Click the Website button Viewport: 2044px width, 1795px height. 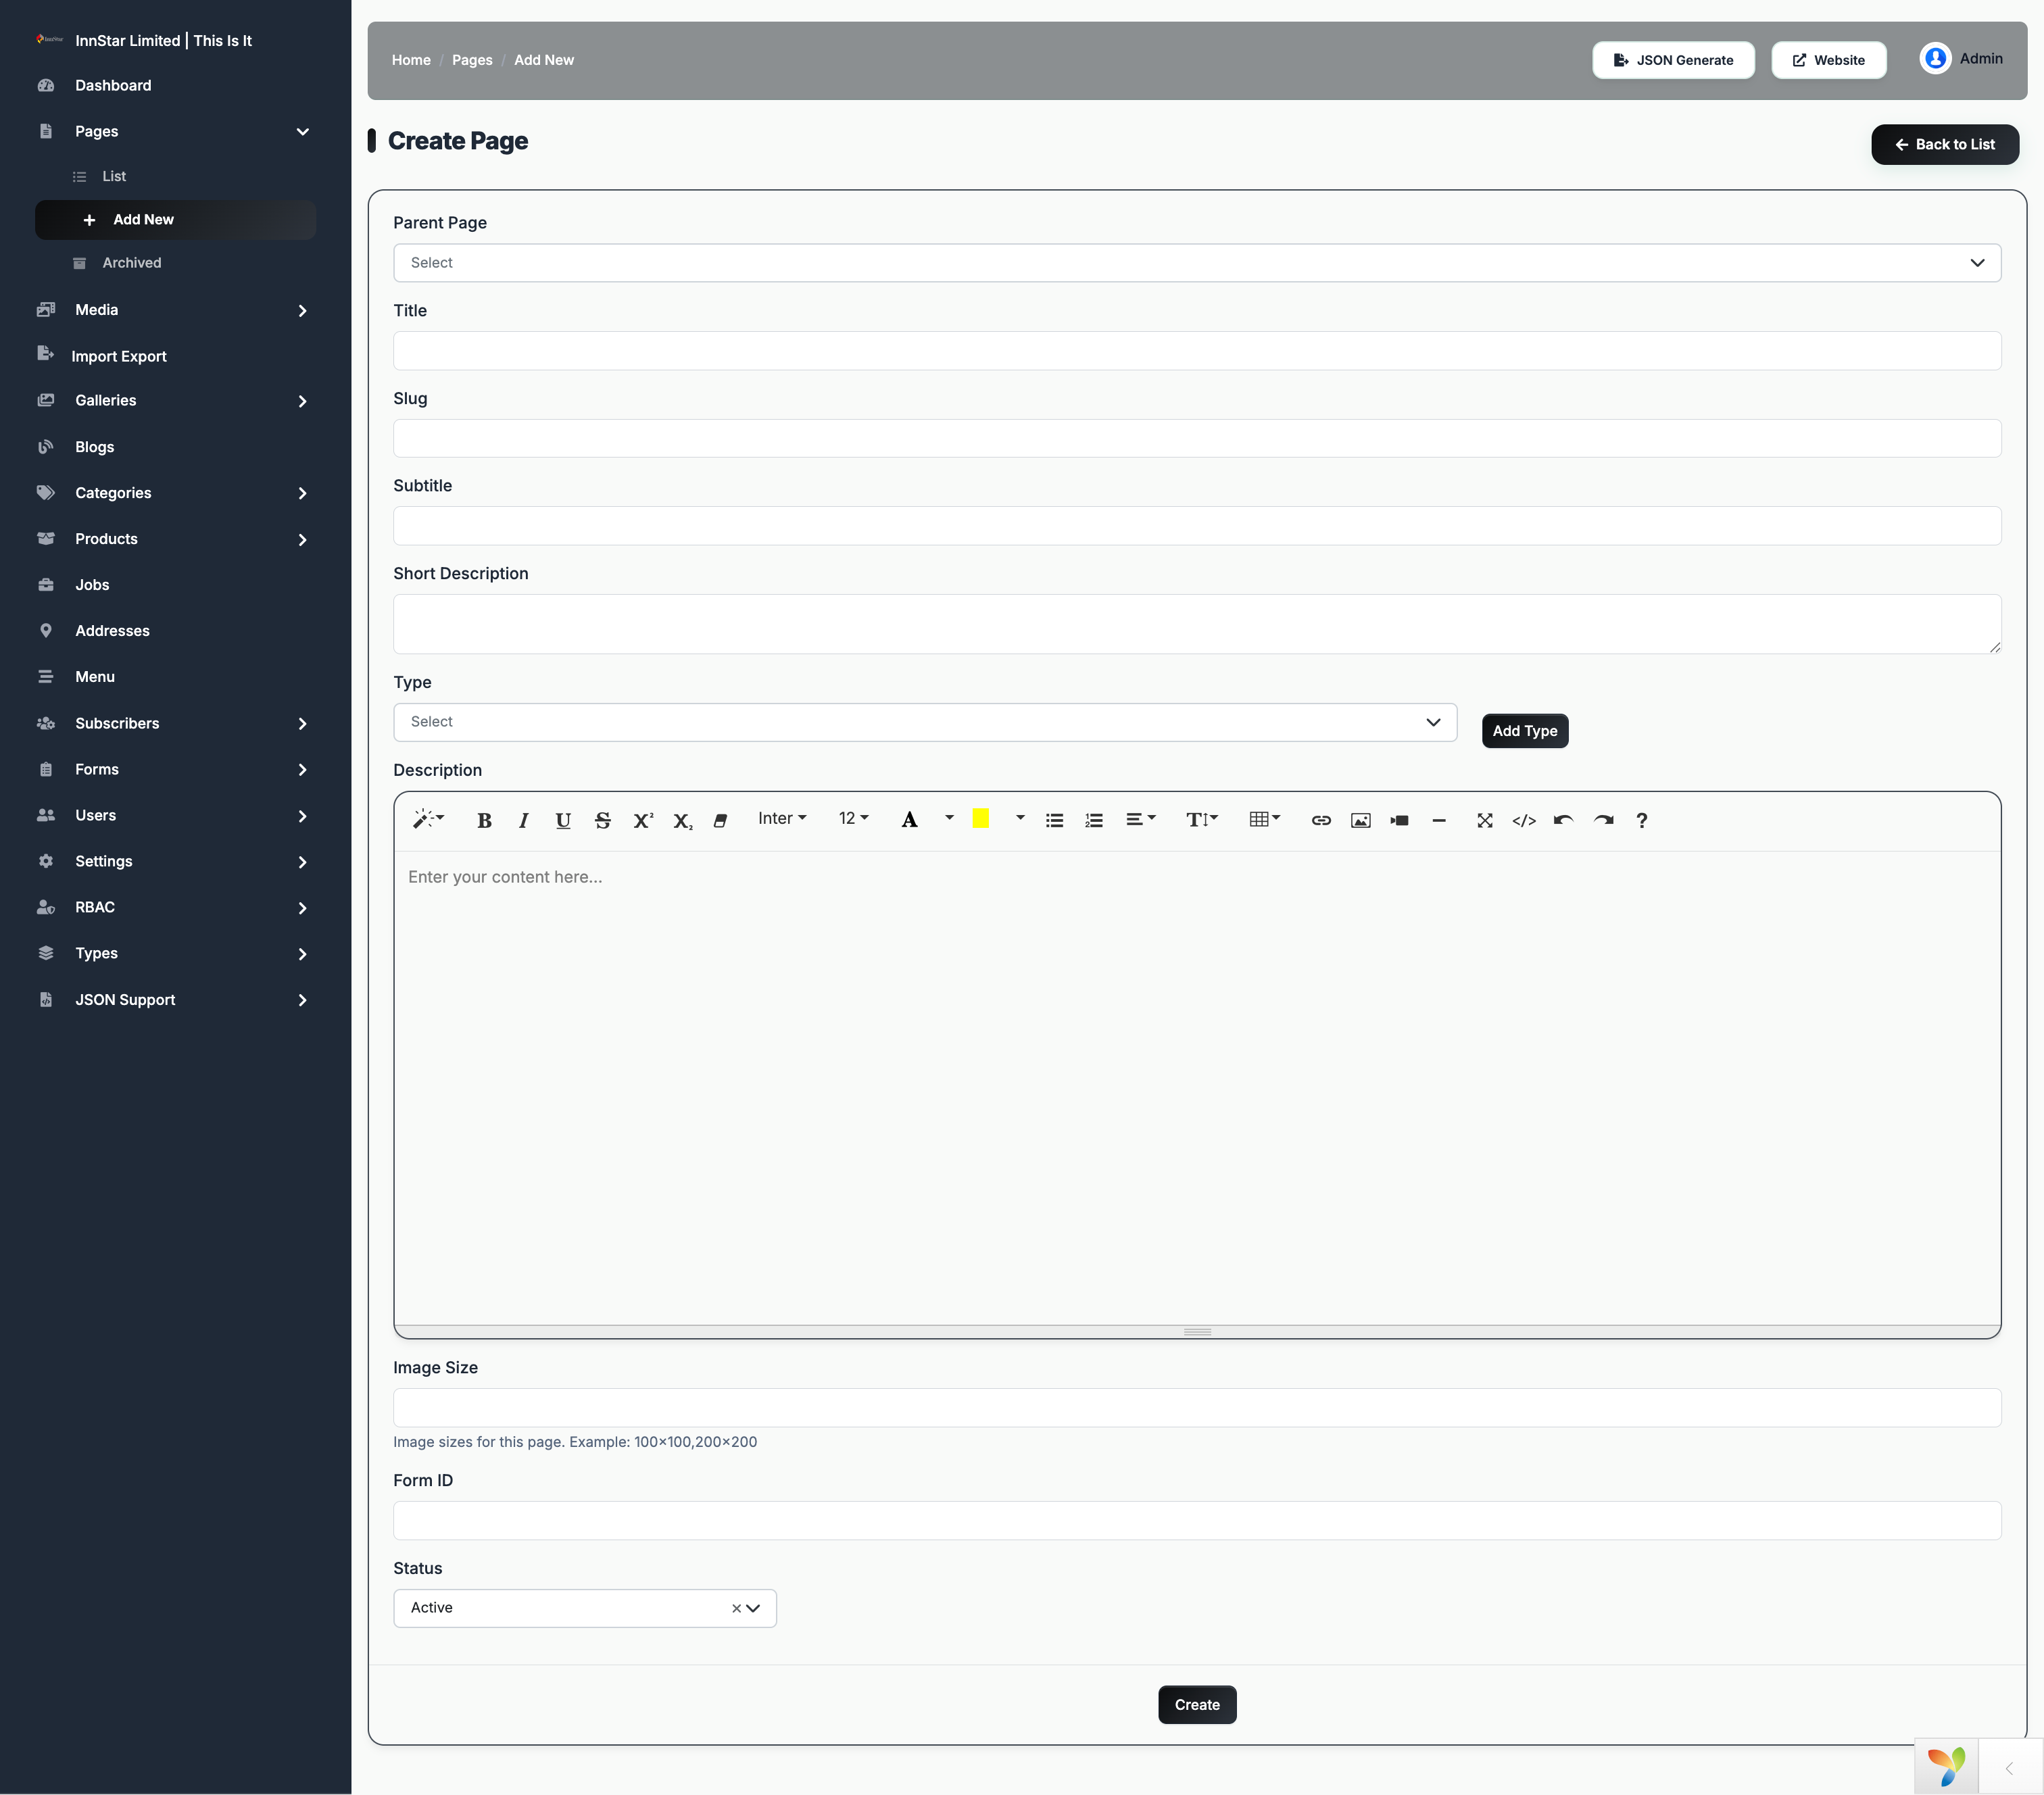point(1828,60)
